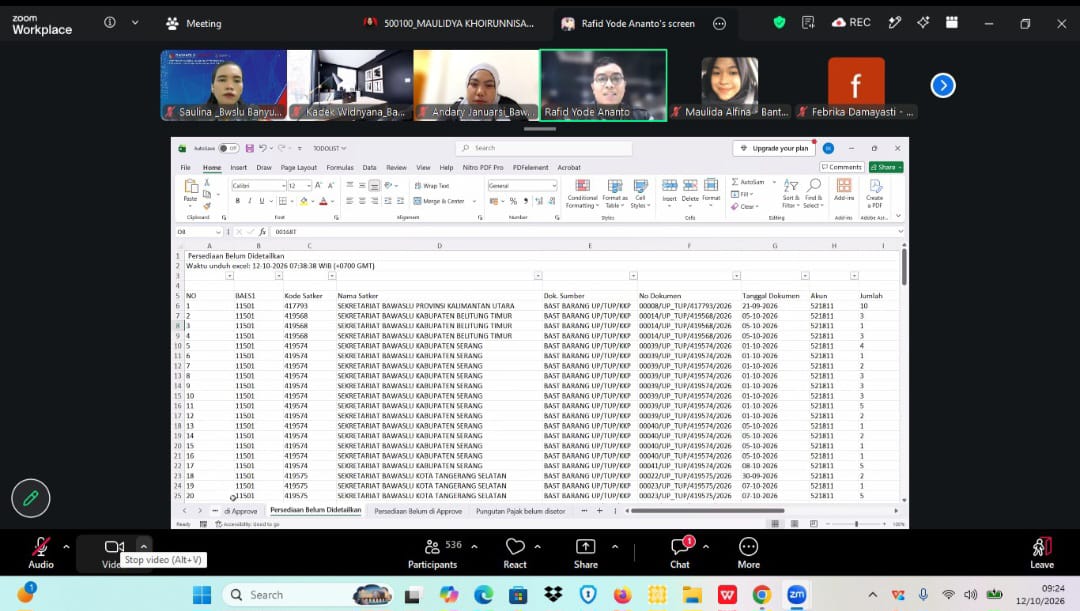This screenshot has height=611, width=1080.
Task: Open the Zoom Participants panel
Action: 433,553
